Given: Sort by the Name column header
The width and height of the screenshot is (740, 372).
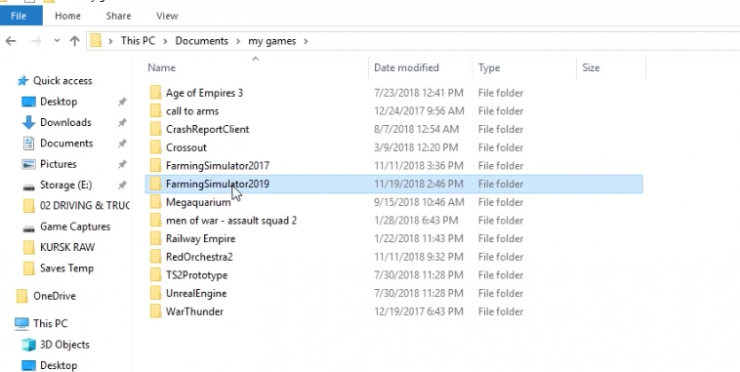Looking at the screenshot, I should coord(162,68).
